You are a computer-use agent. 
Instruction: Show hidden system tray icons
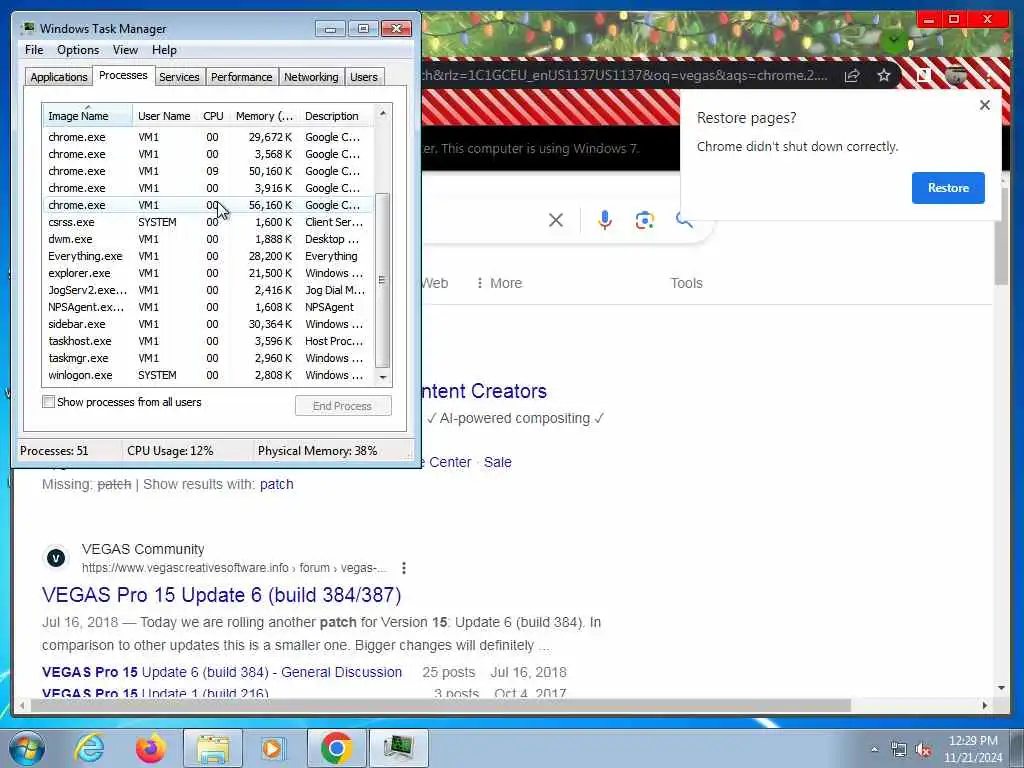tap(874, 750)
